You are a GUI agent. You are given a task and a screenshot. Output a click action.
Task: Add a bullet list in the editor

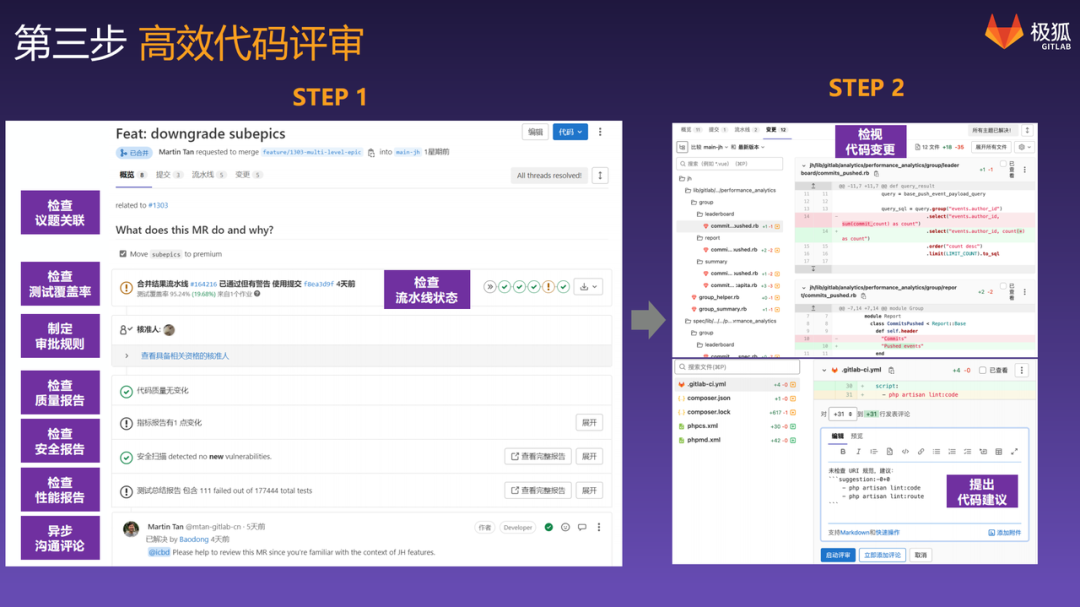(x=936, y=452)
